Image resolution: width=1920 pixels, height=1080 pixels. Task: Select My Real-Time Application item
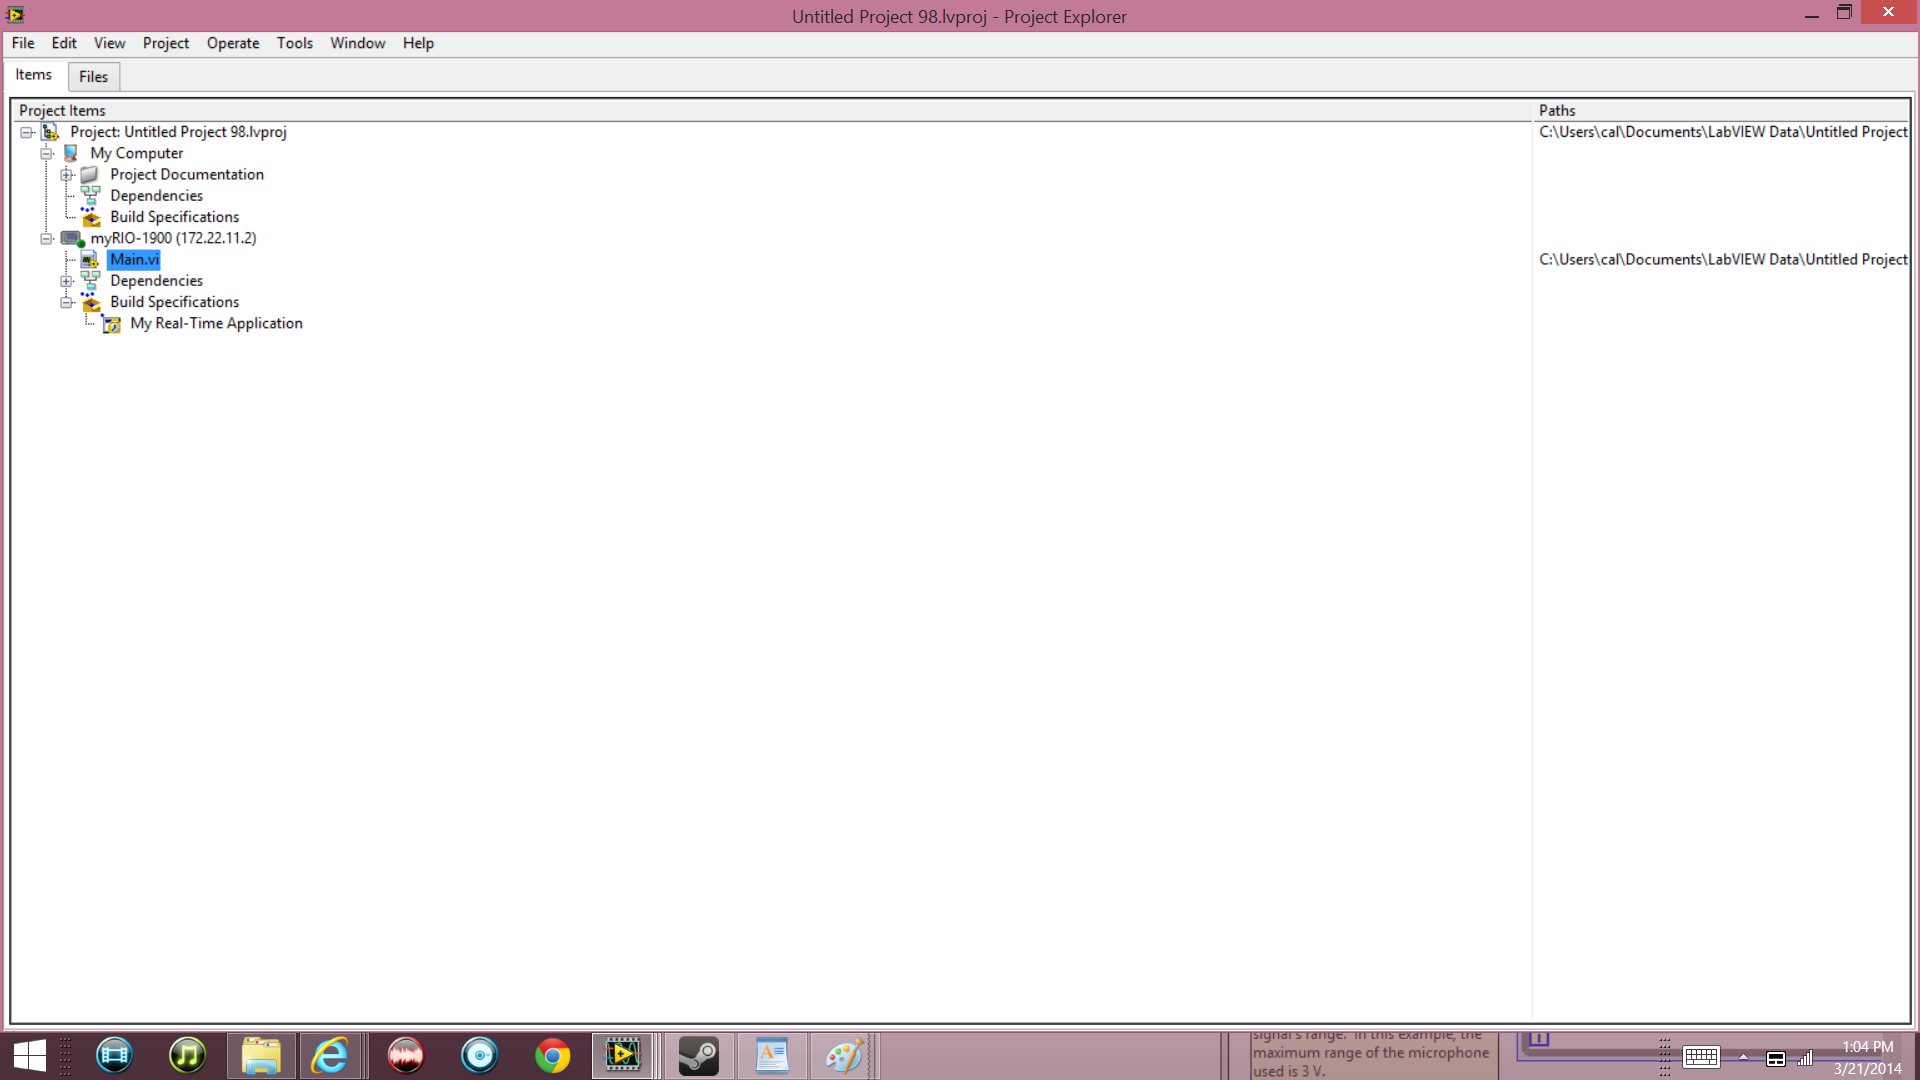click(216, 323)
